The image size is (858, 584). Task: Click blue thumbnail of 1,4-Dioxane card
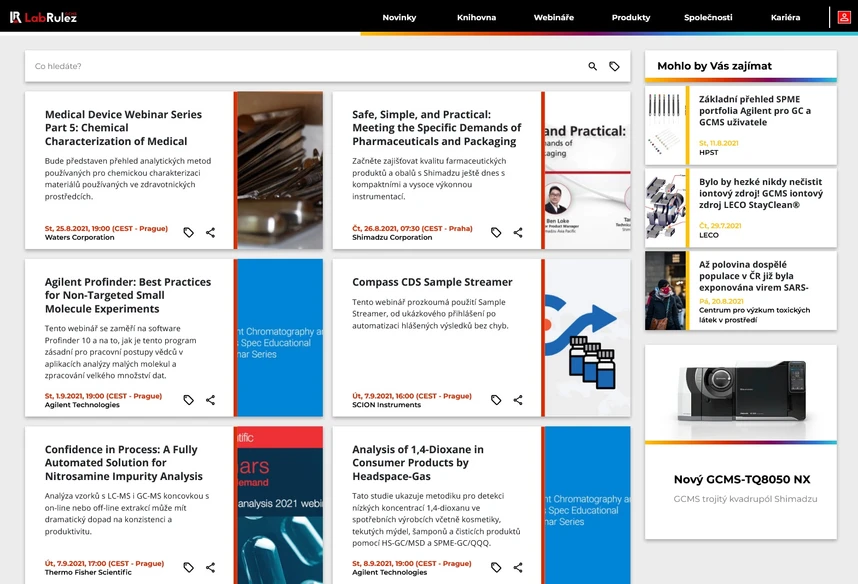point(588,505)
